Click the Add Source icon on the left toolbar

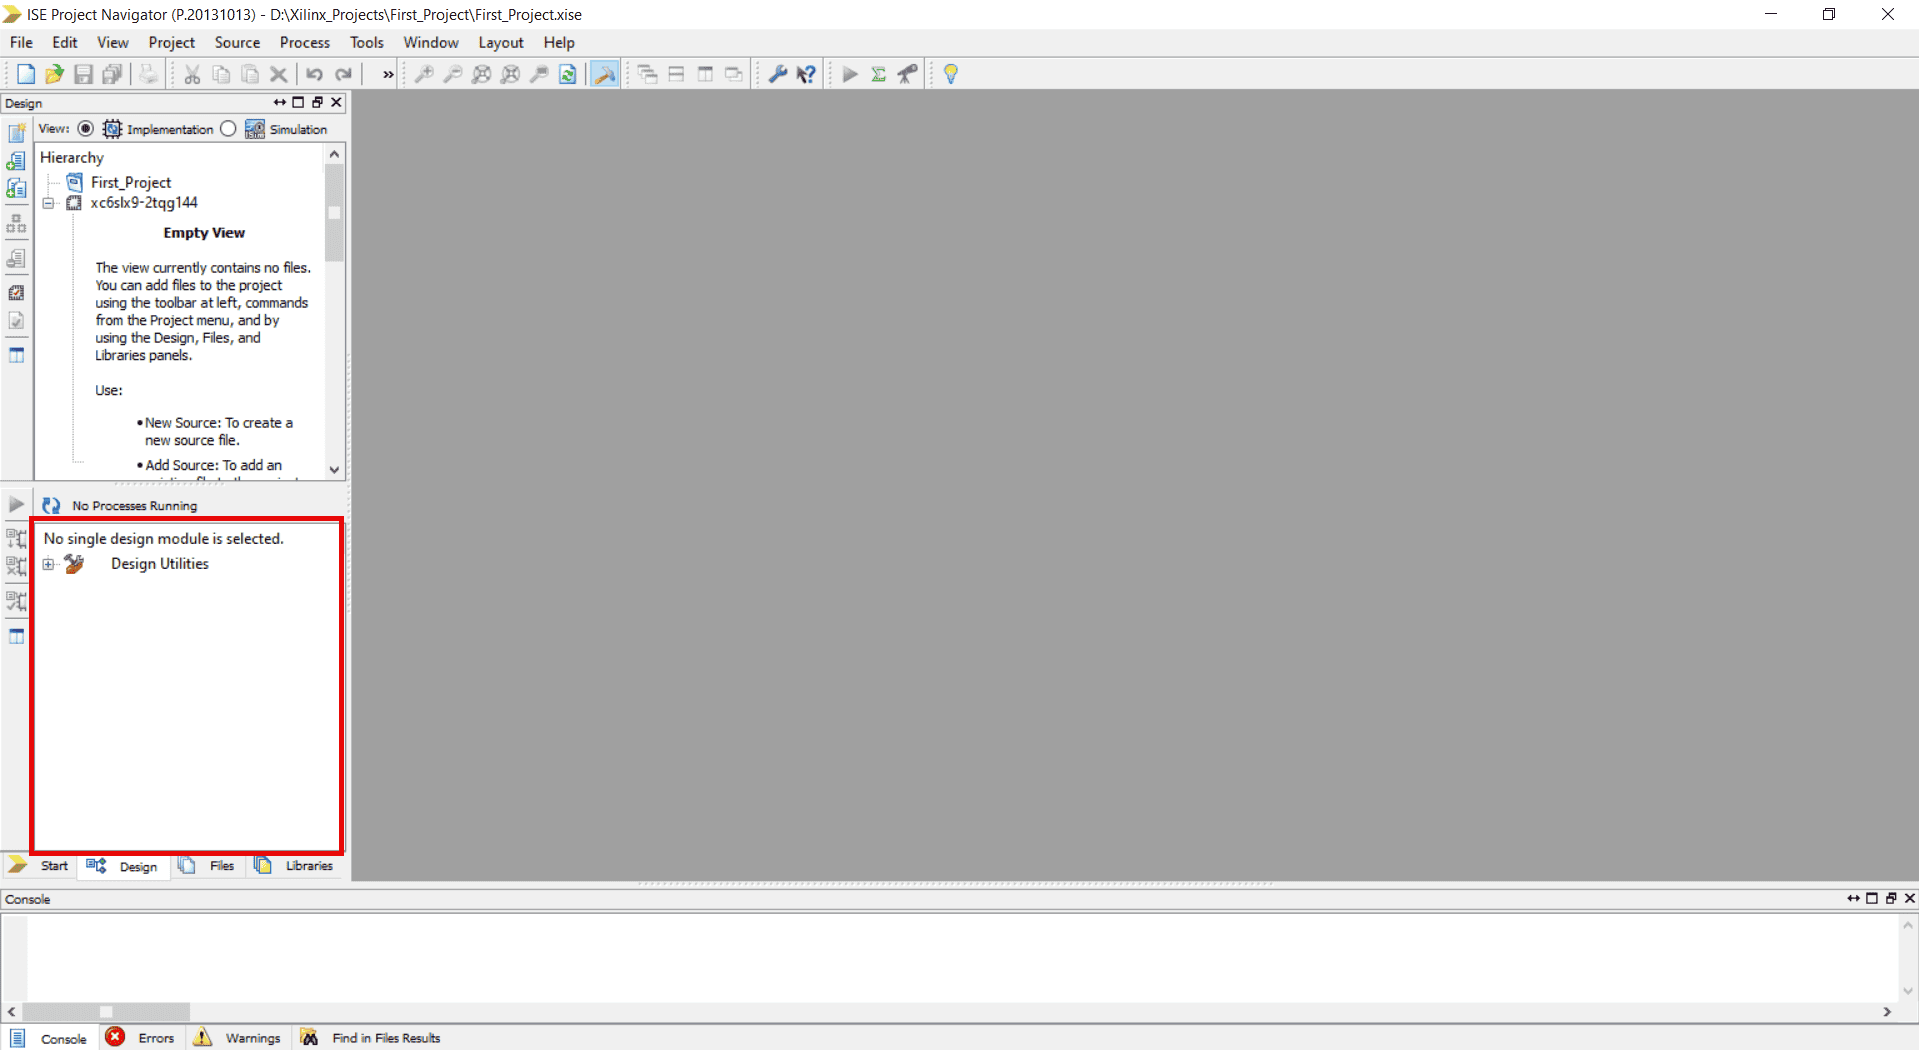coord(17,160)
